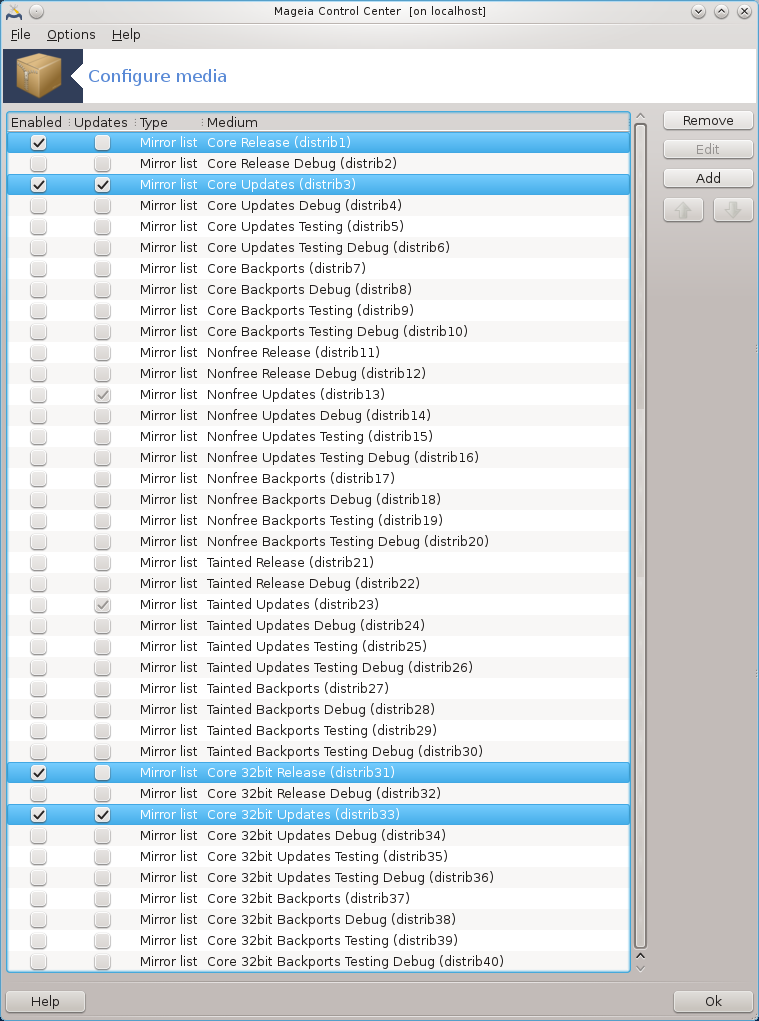Select row Nonfree Release Debug (distrib12)
The height and width of the screenshot is (1021, 759).
tap(318, 374)
